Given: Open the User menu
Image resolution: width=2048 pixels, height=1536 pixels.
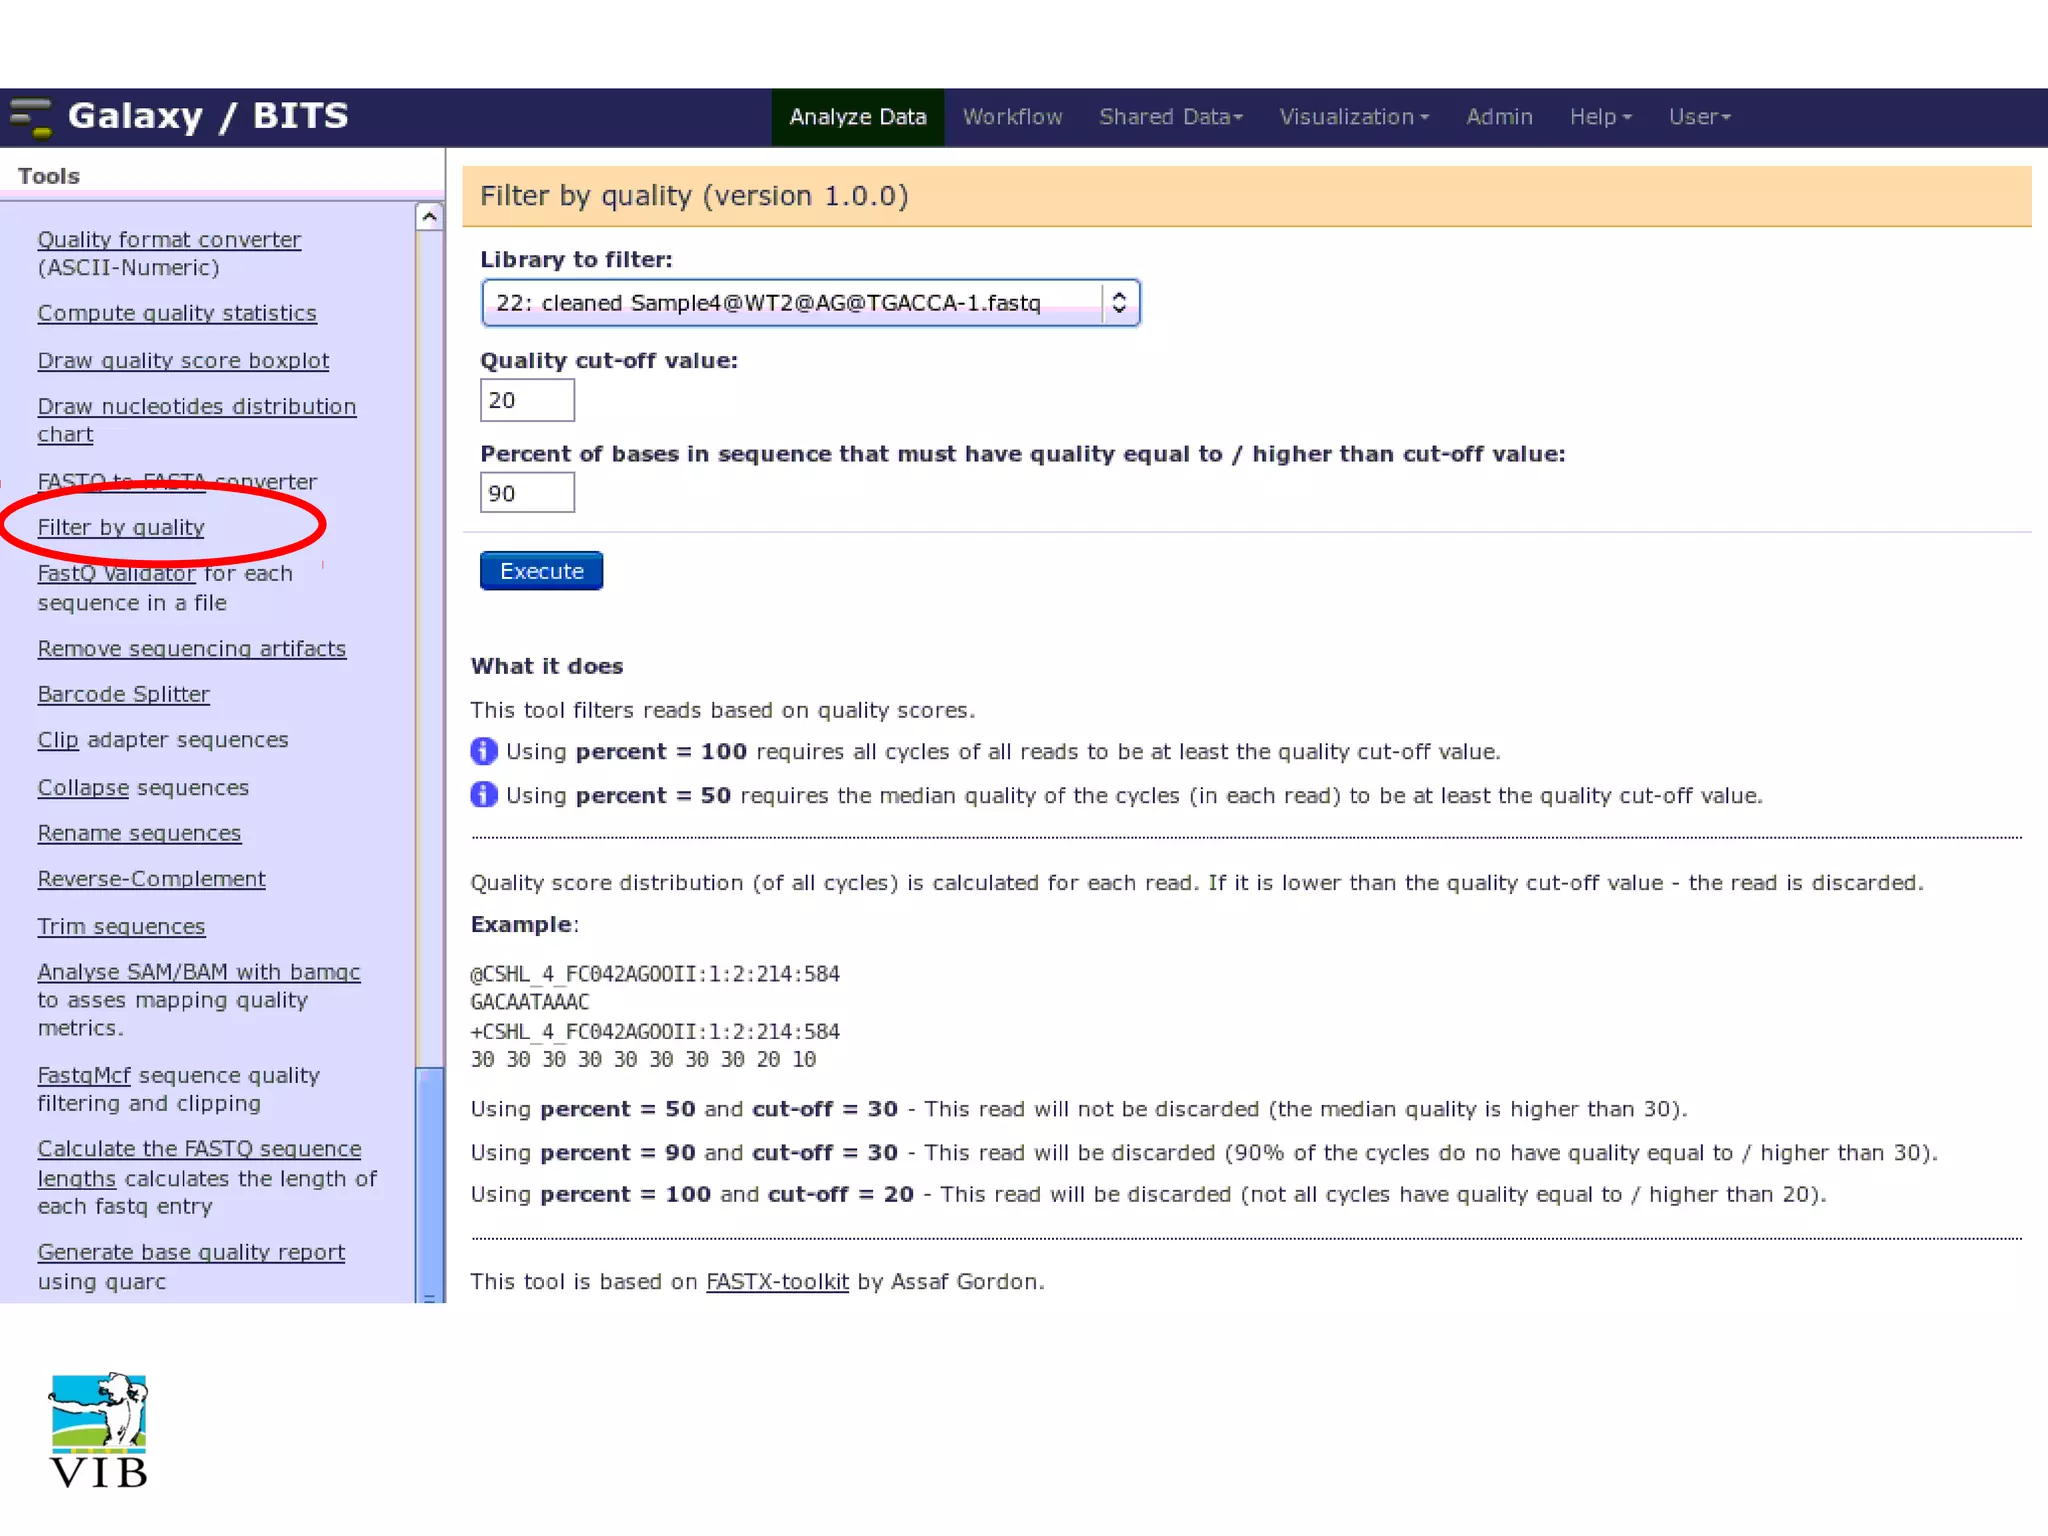Looking at the screenshot, I should click(x=1698, y=117).
